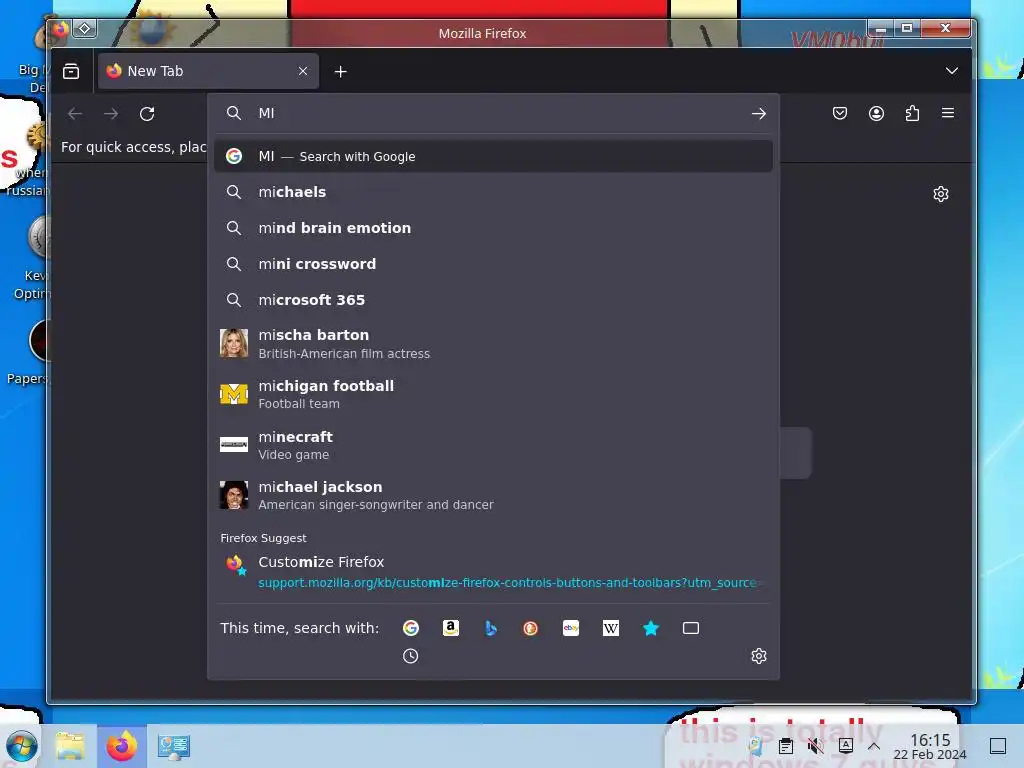Close the New Tab tab
Image resolution: width=1024 pixels, height=768 pixels.
point(303,71)
